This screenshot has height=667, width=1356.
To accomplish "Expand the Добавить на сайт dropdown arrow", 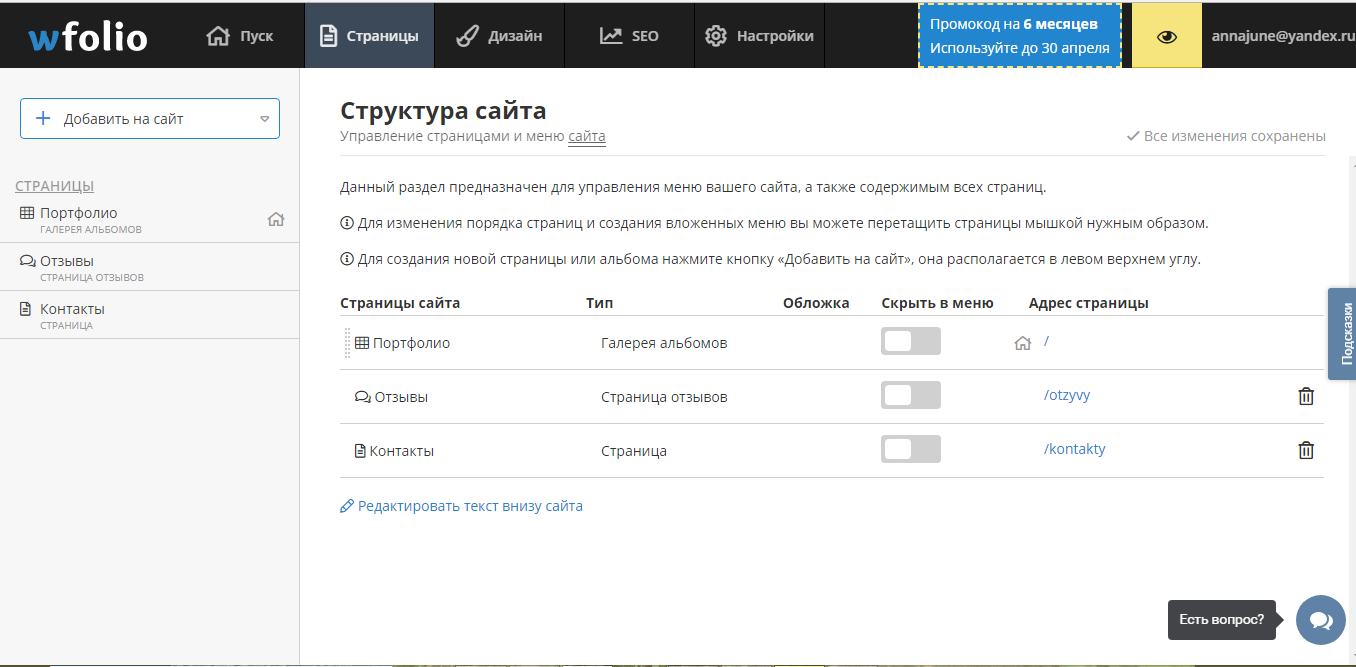I will coord(264,117).
